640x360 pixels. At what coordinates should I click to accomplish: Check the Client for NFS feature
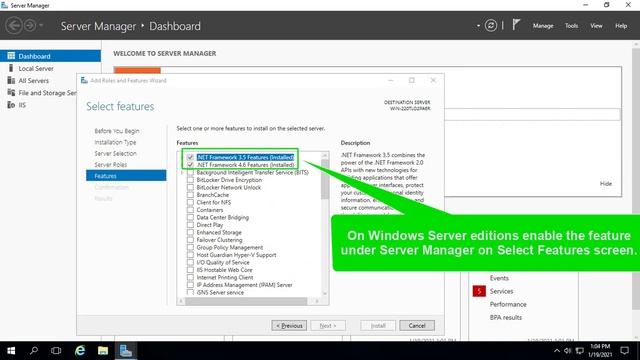(190, 202)
